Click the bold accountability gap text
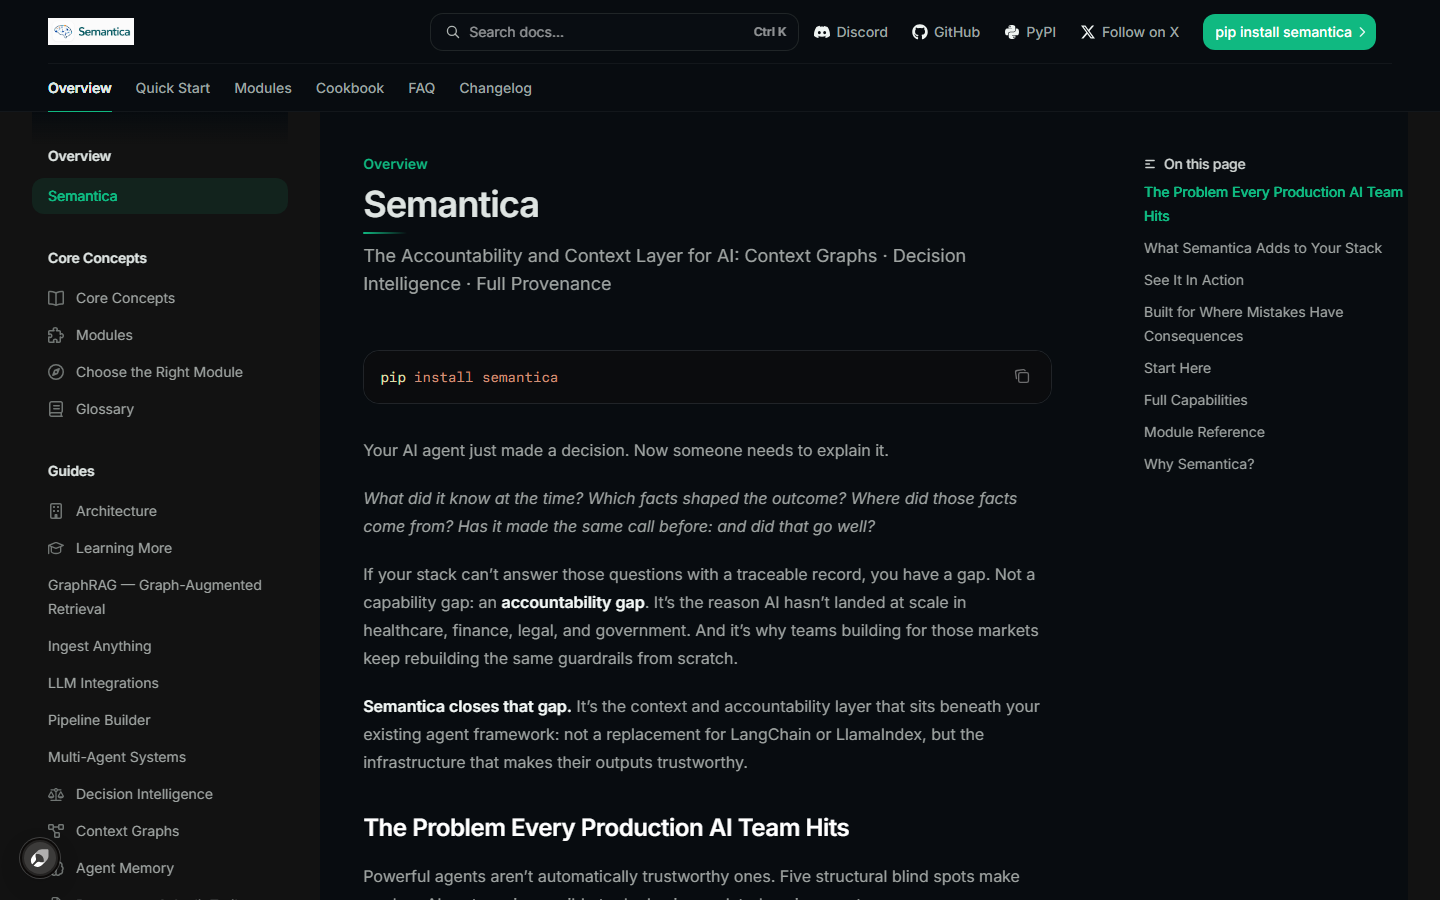 pos(573,602)
